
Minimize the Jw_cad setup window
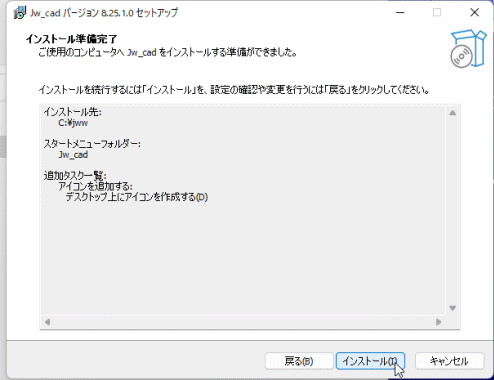(x=400, y=13)
